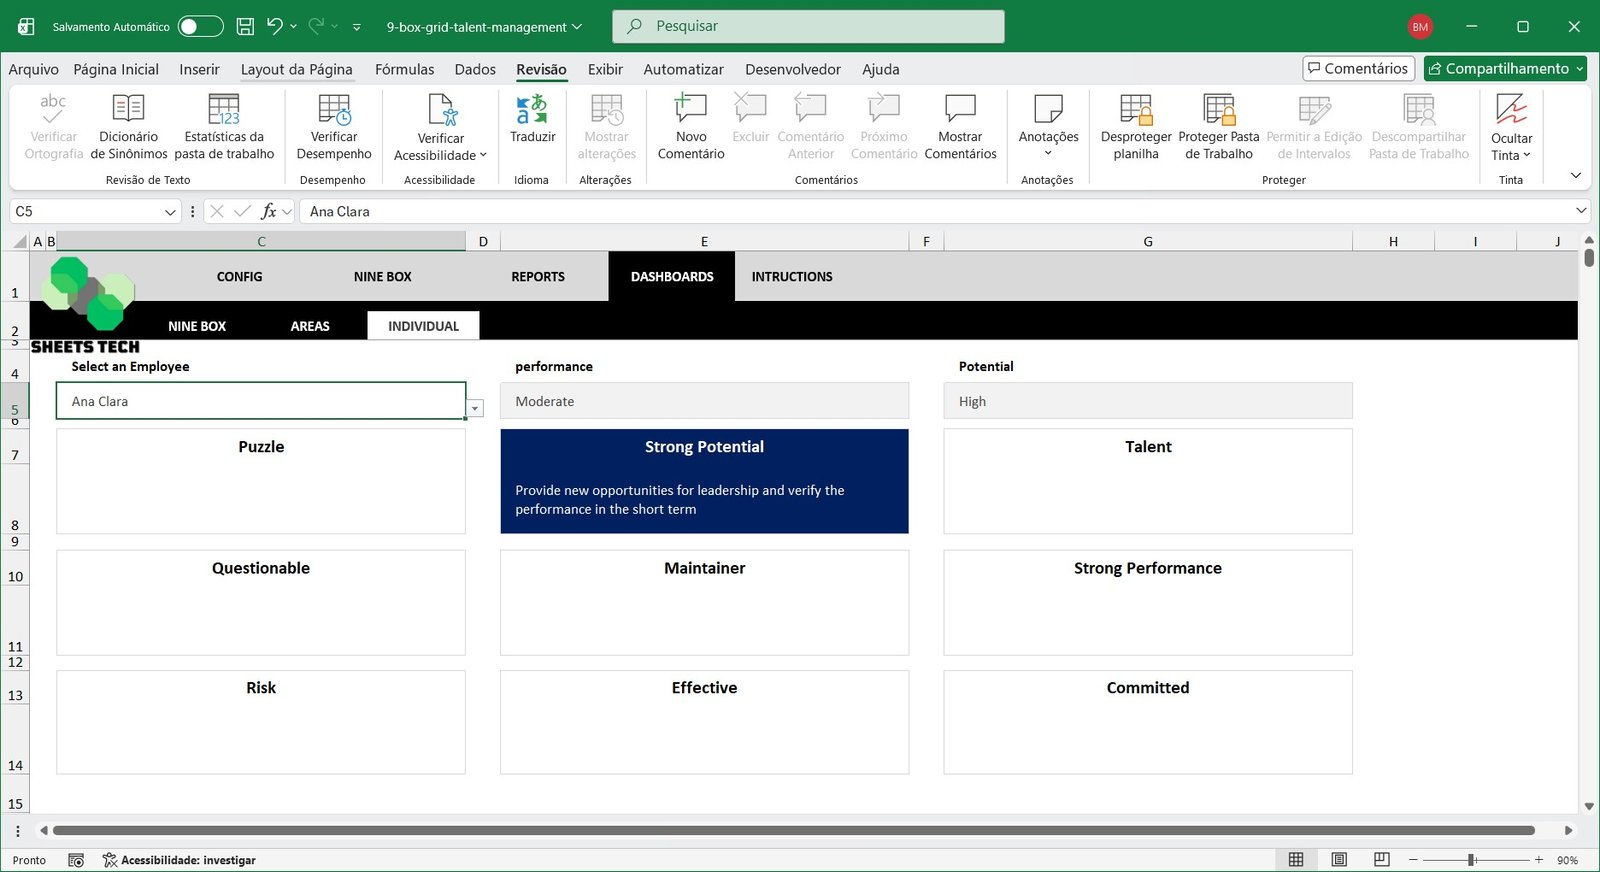Switch to the Fórmulas ribbon tab
The image size is (1600, 872).
coord(404,69)
